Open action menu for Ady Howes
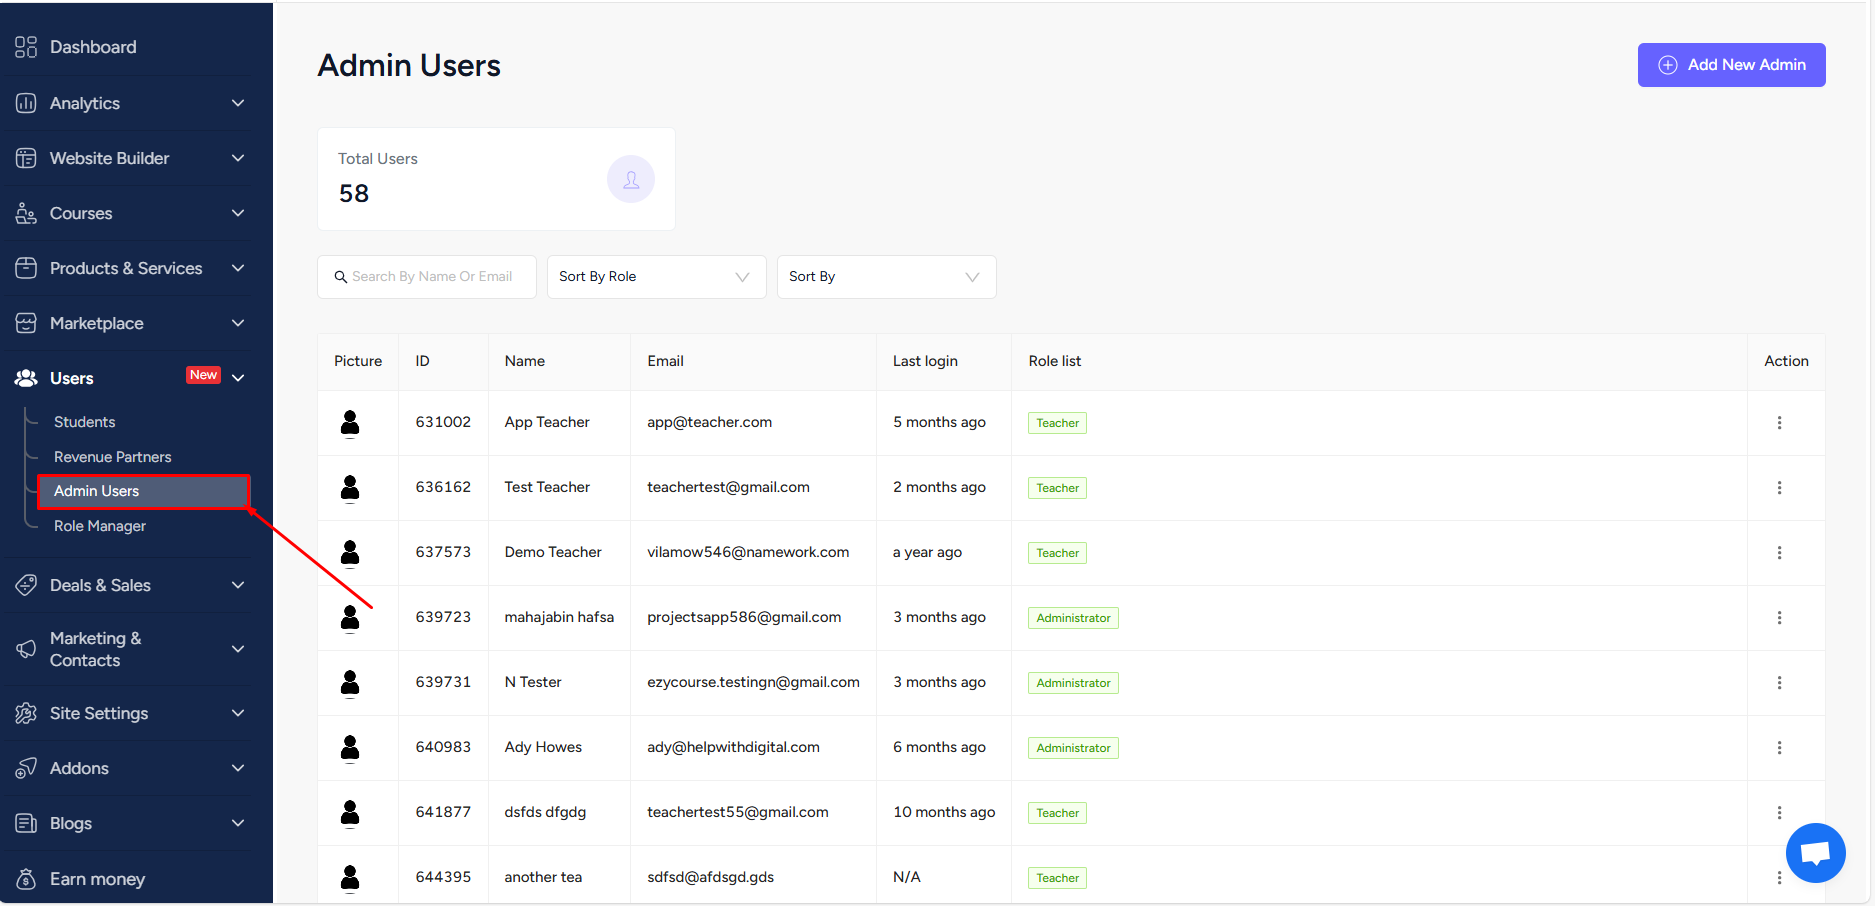The width and height of the screenshot is (1875, 906). 1779,748
